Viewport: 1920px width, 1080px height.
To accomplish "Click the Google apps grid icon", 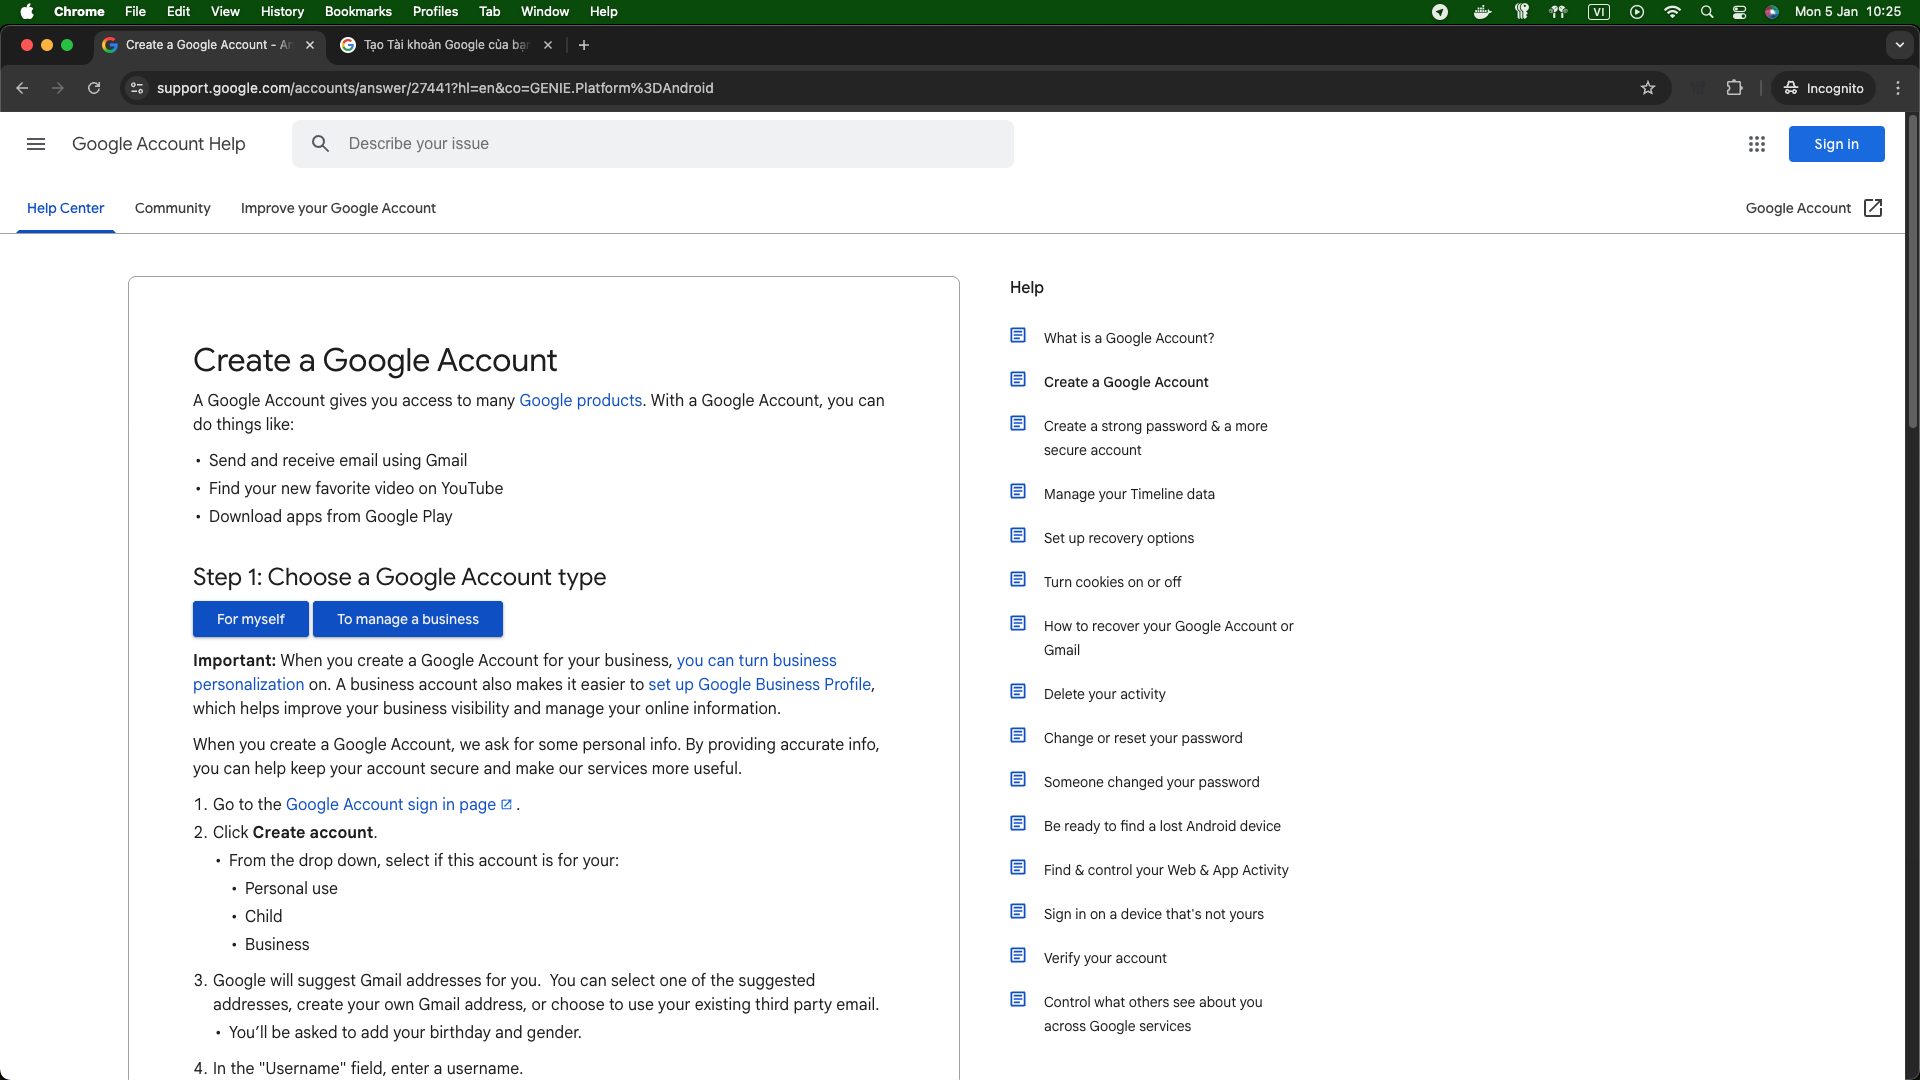I will point(1756,144).
